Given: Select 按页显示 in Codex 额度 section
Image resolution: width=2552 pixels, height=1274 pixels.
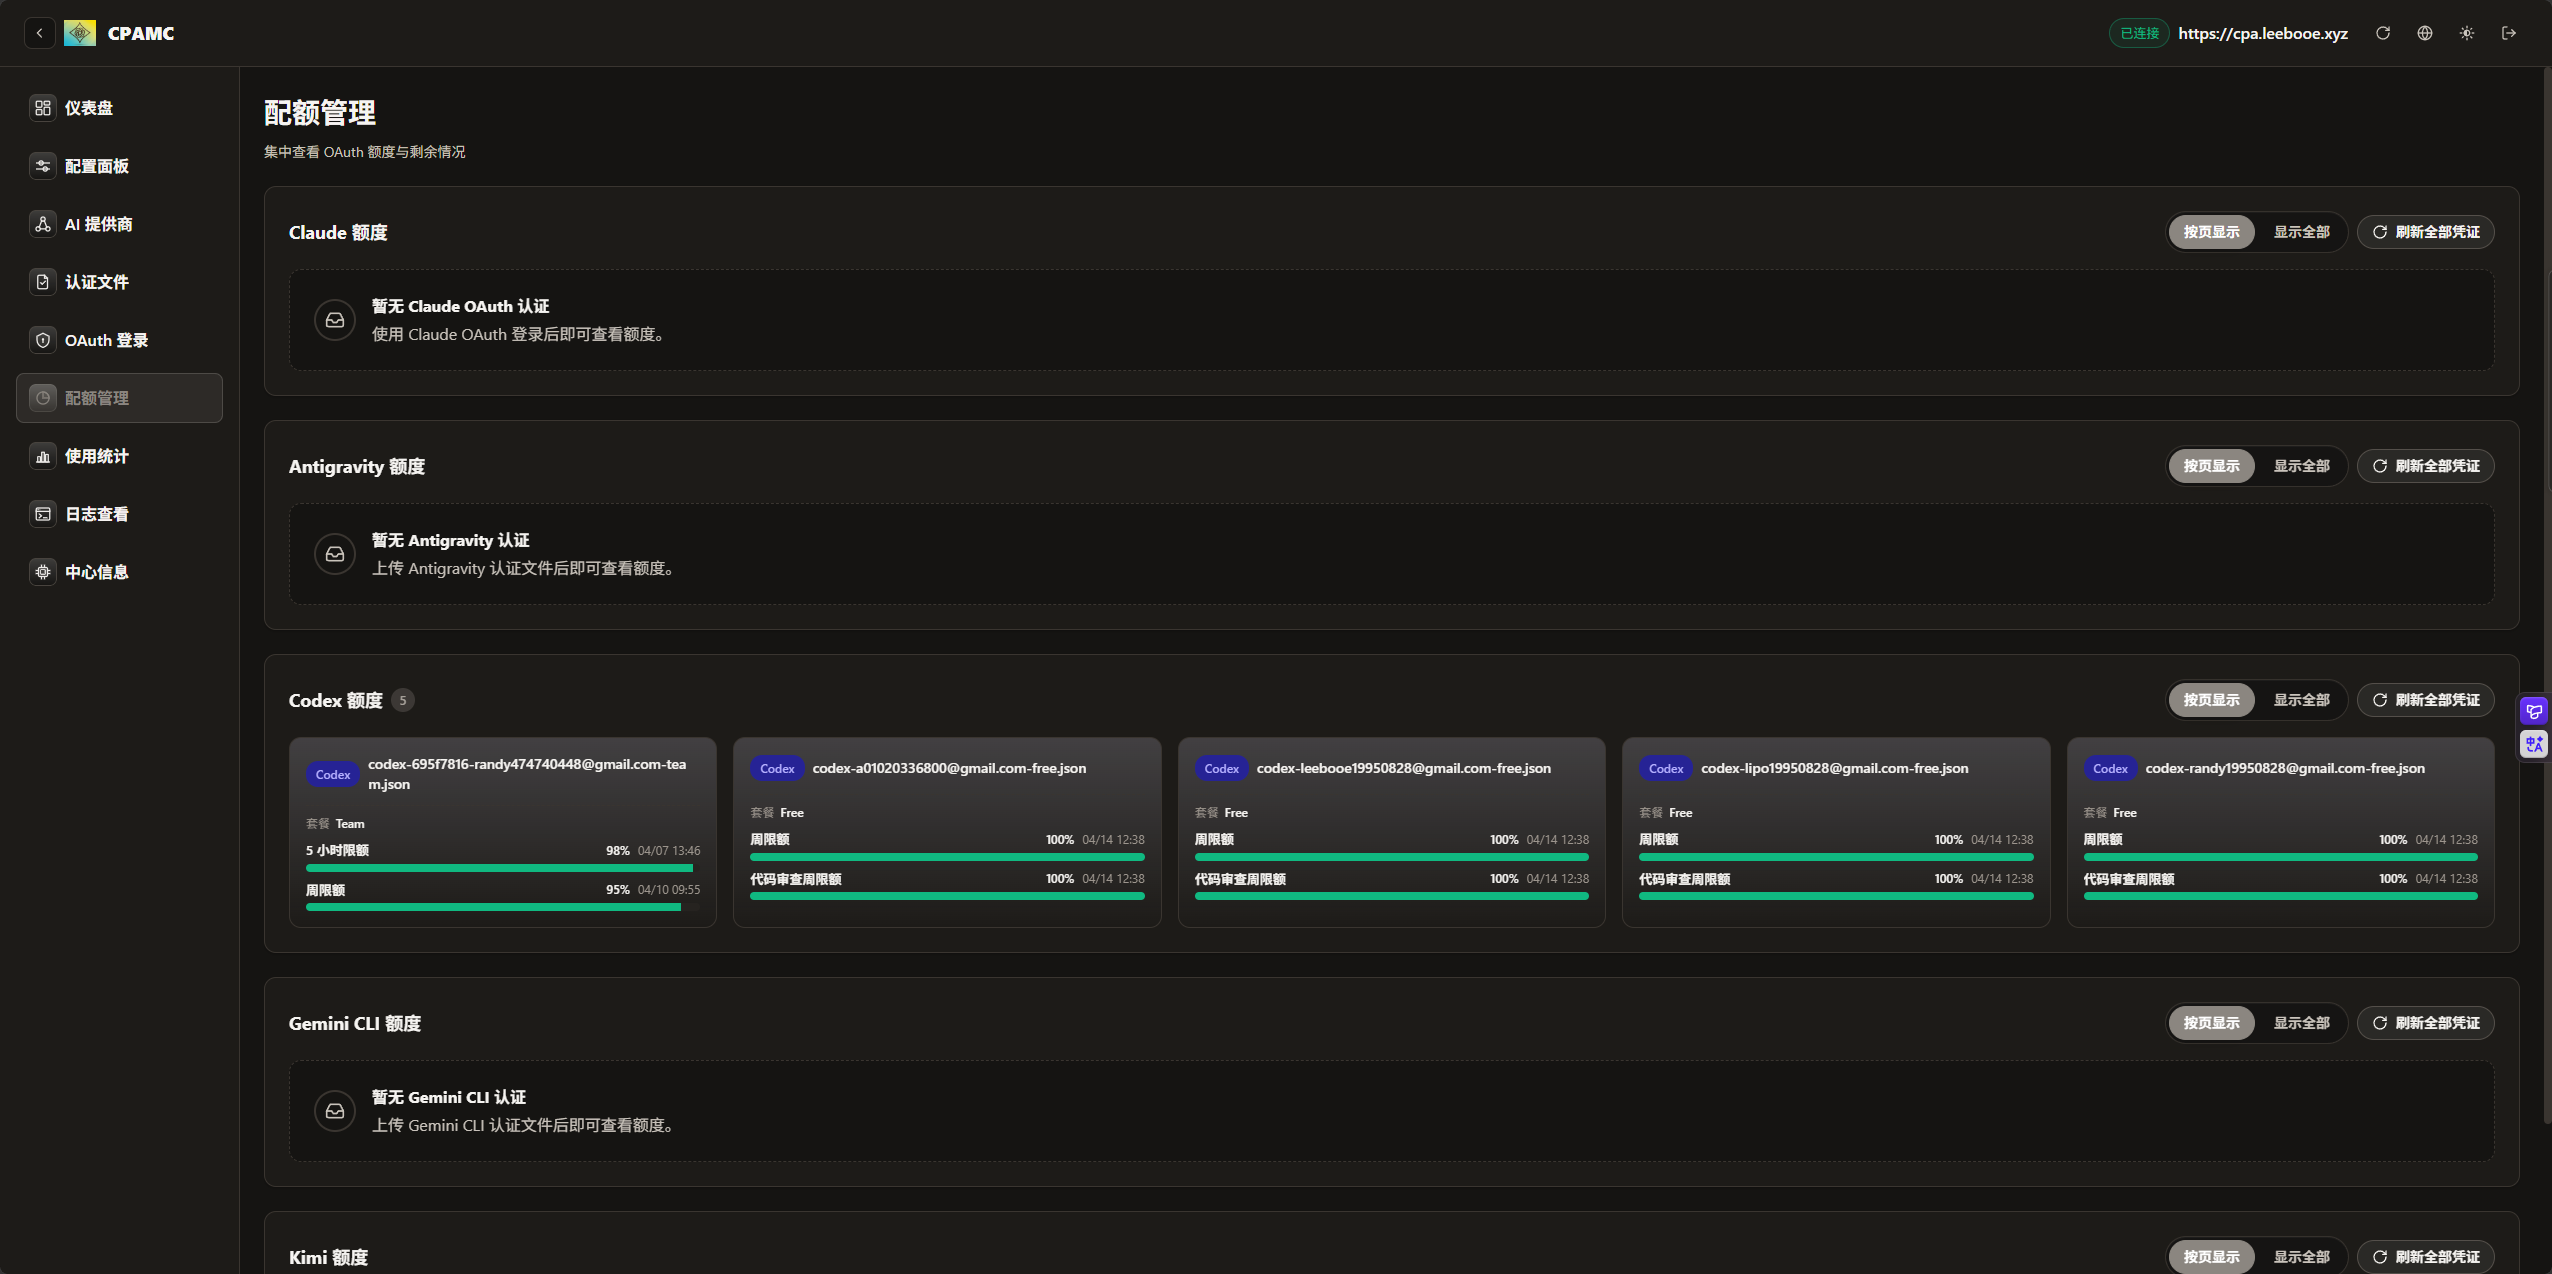Looking at the screenshot, I should click(2211, 700).
